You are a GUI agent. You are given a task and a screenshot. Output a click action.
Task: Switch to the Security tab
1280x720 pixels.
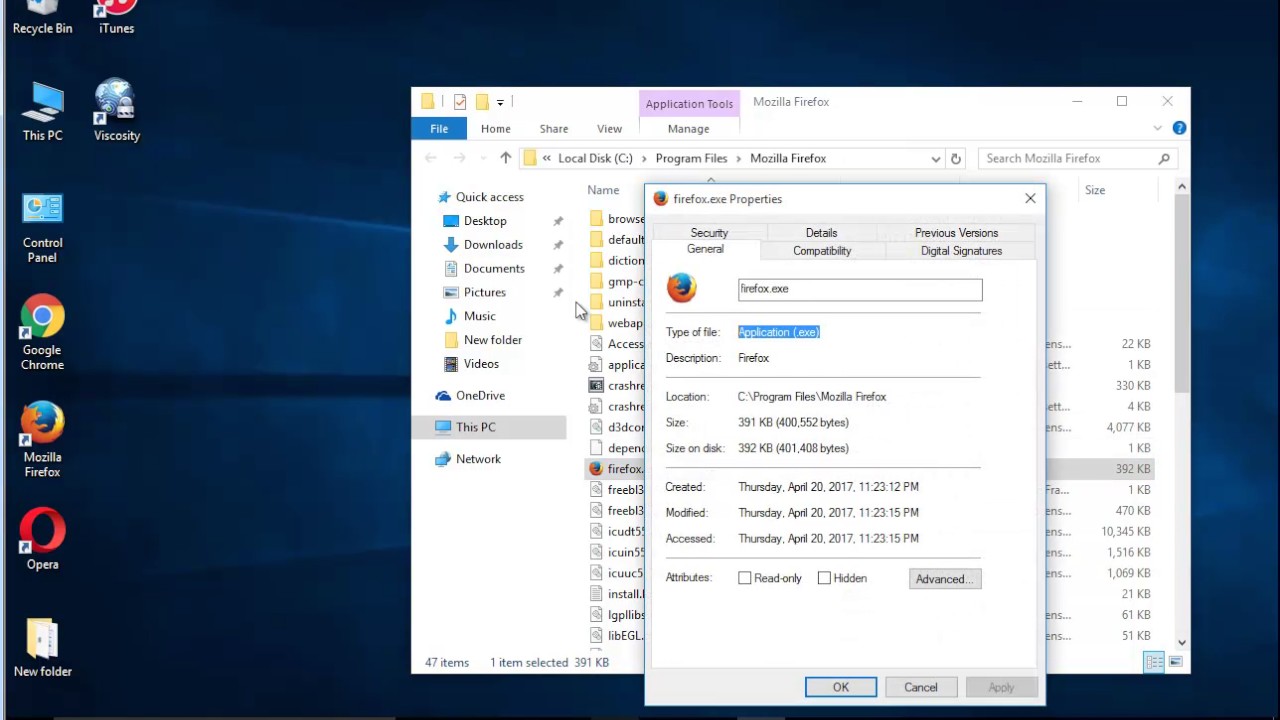click(x=709, y=232)
